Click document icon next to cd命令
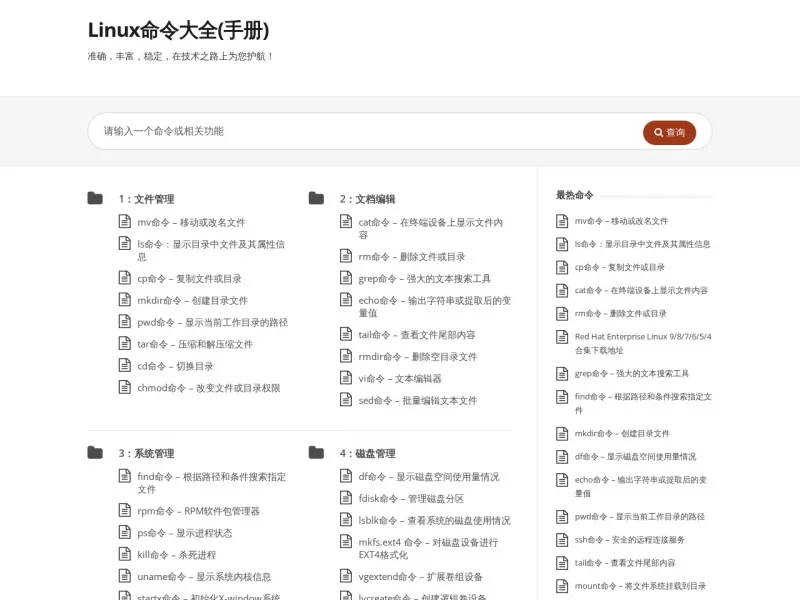Image resolution: width=800 pixels, height=600 pixels. tap(124, 365)
